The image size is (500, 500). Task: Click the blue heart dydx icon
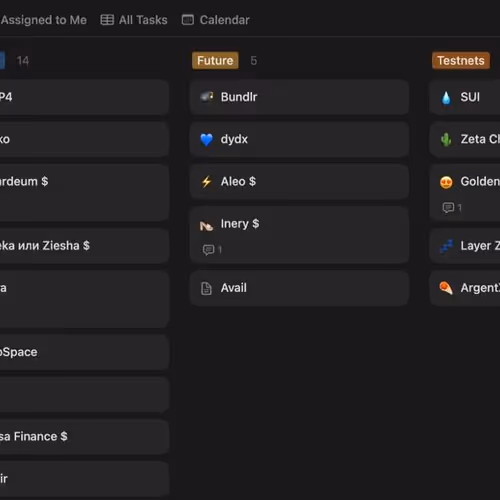pos(206,139)
